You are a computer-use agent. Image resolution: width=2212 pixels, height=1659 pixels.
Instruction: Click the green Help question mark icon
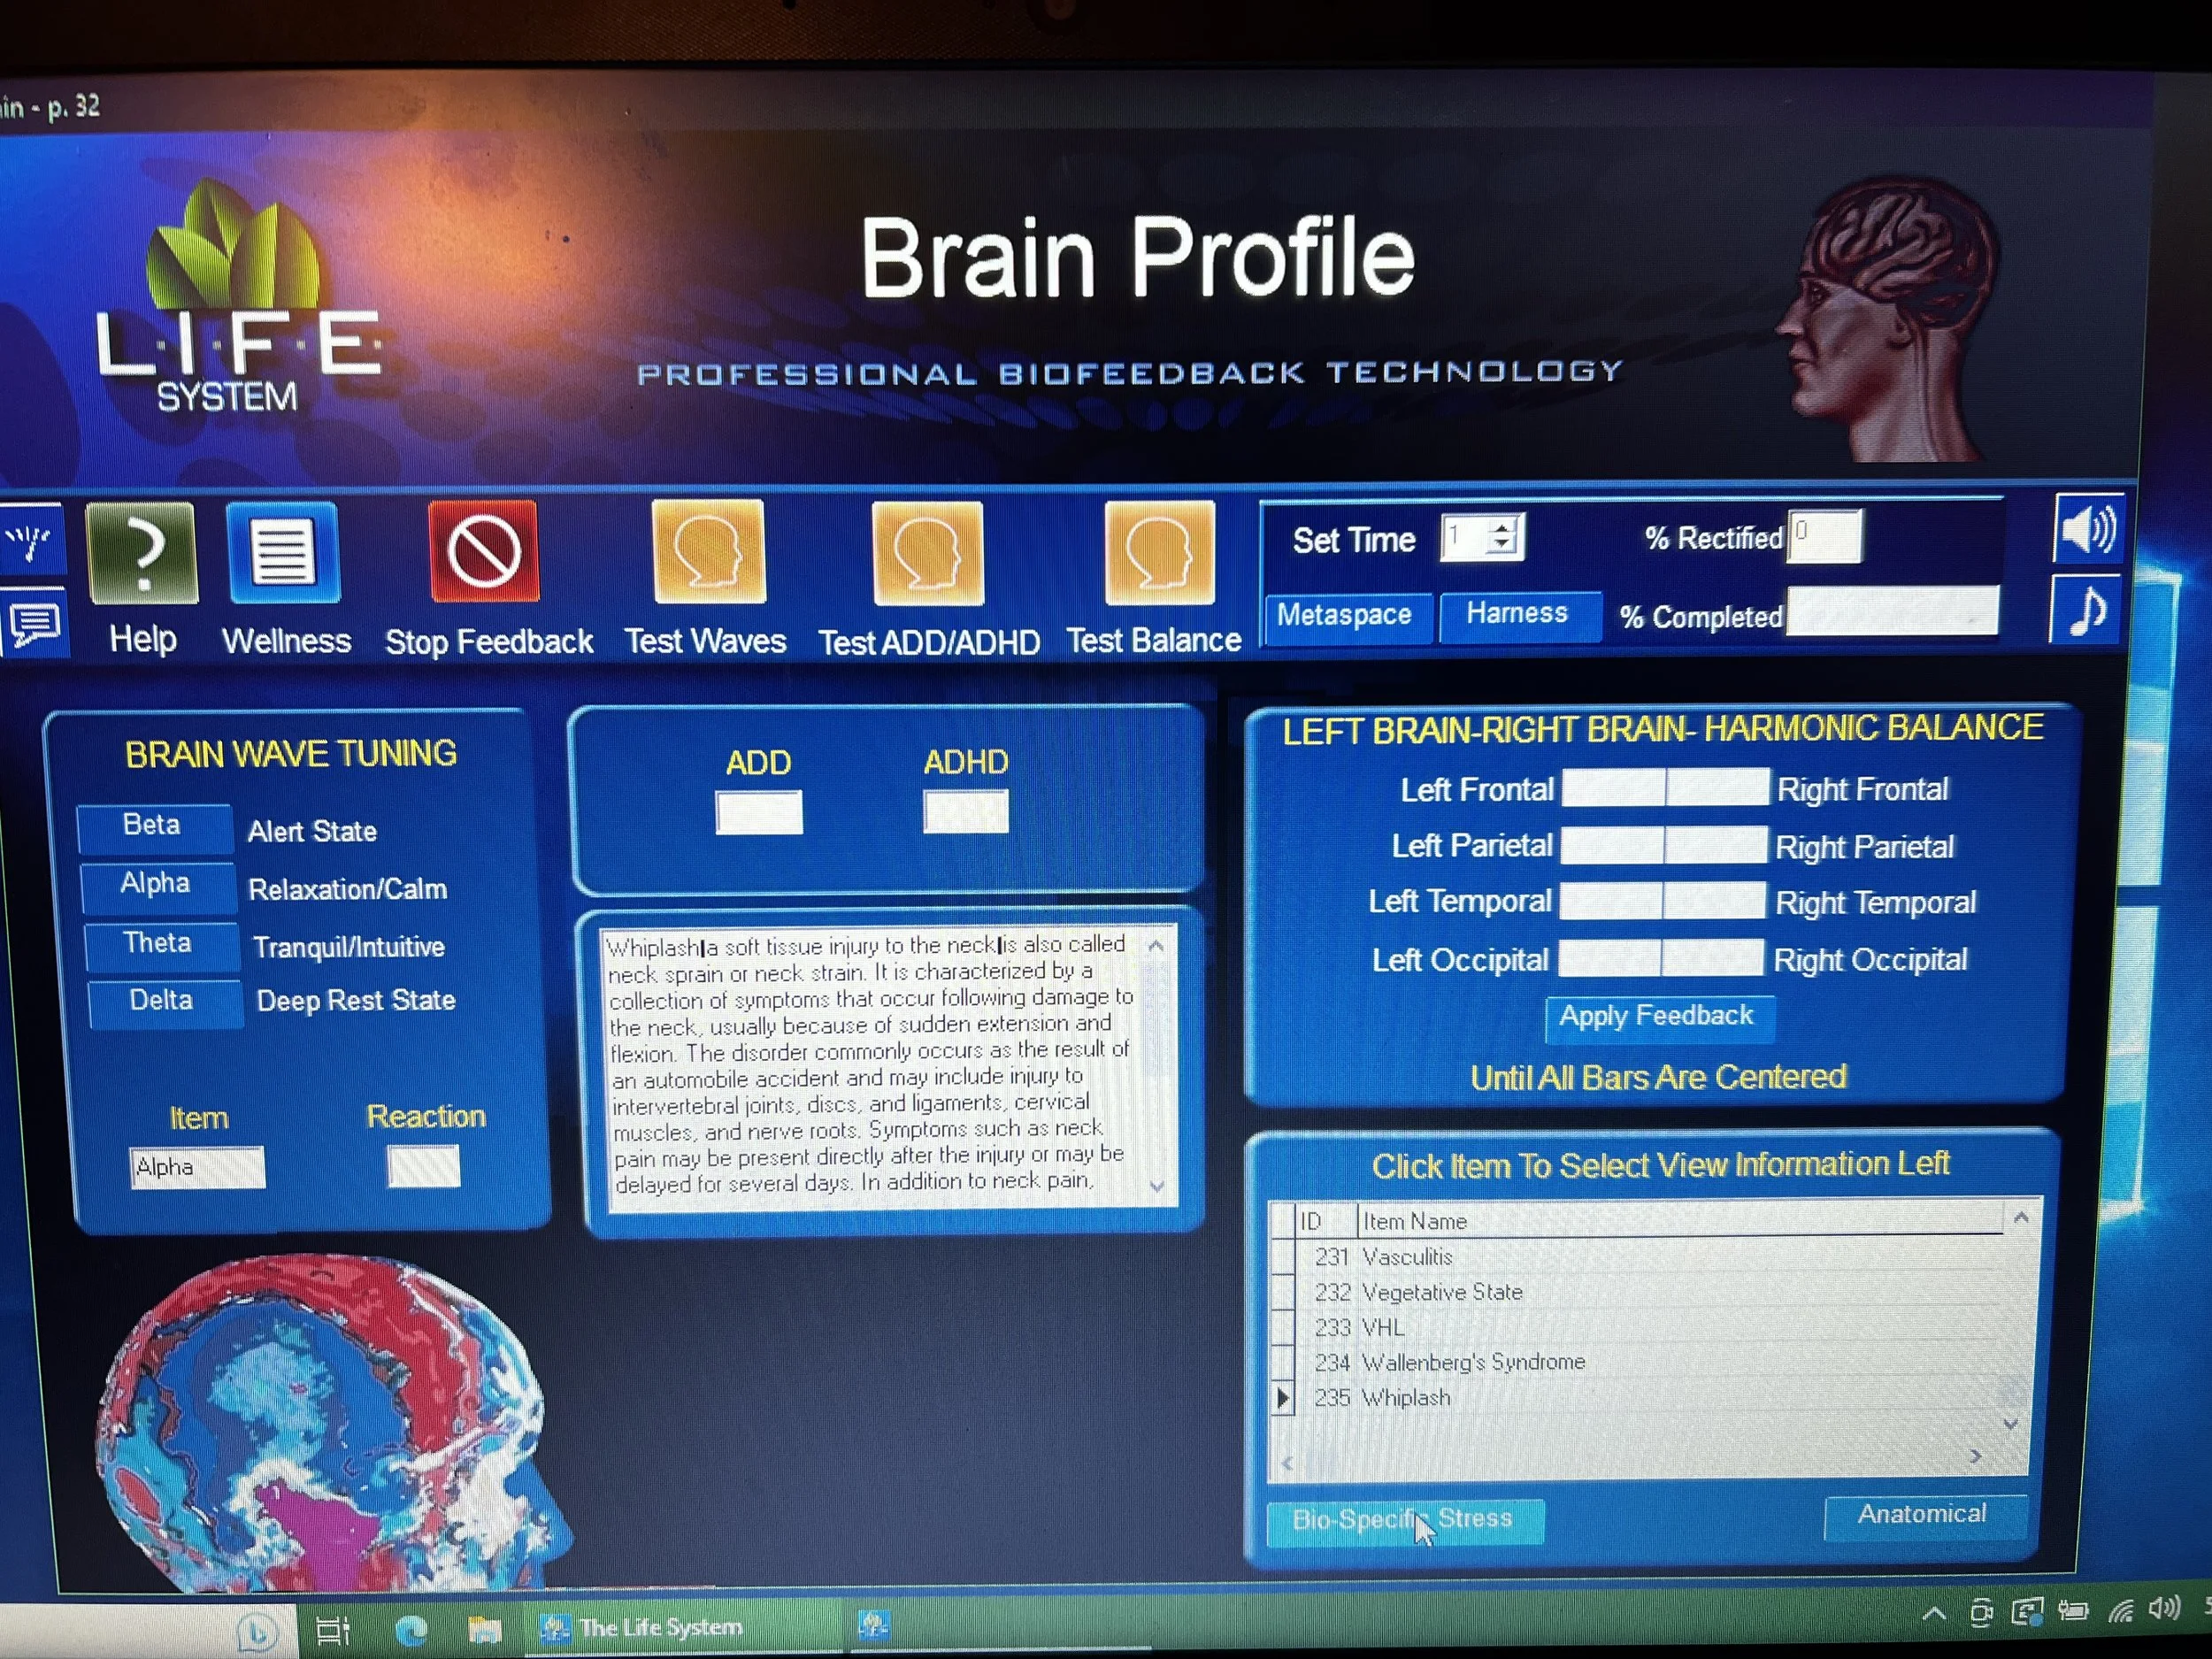[x=142, y=552]
